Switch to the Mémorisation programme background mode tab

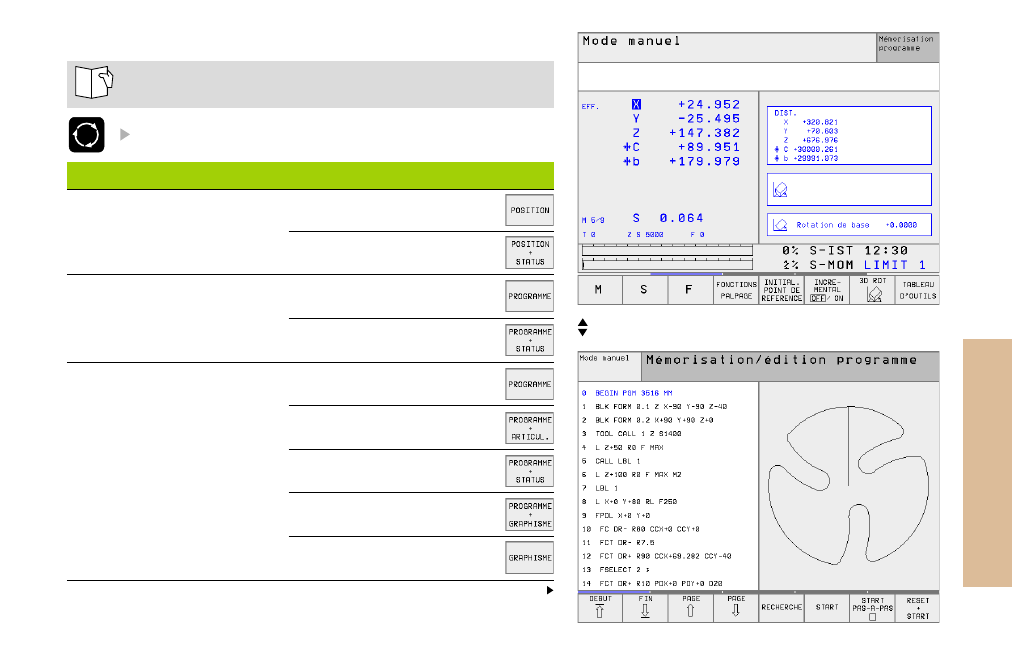(907, 47)
